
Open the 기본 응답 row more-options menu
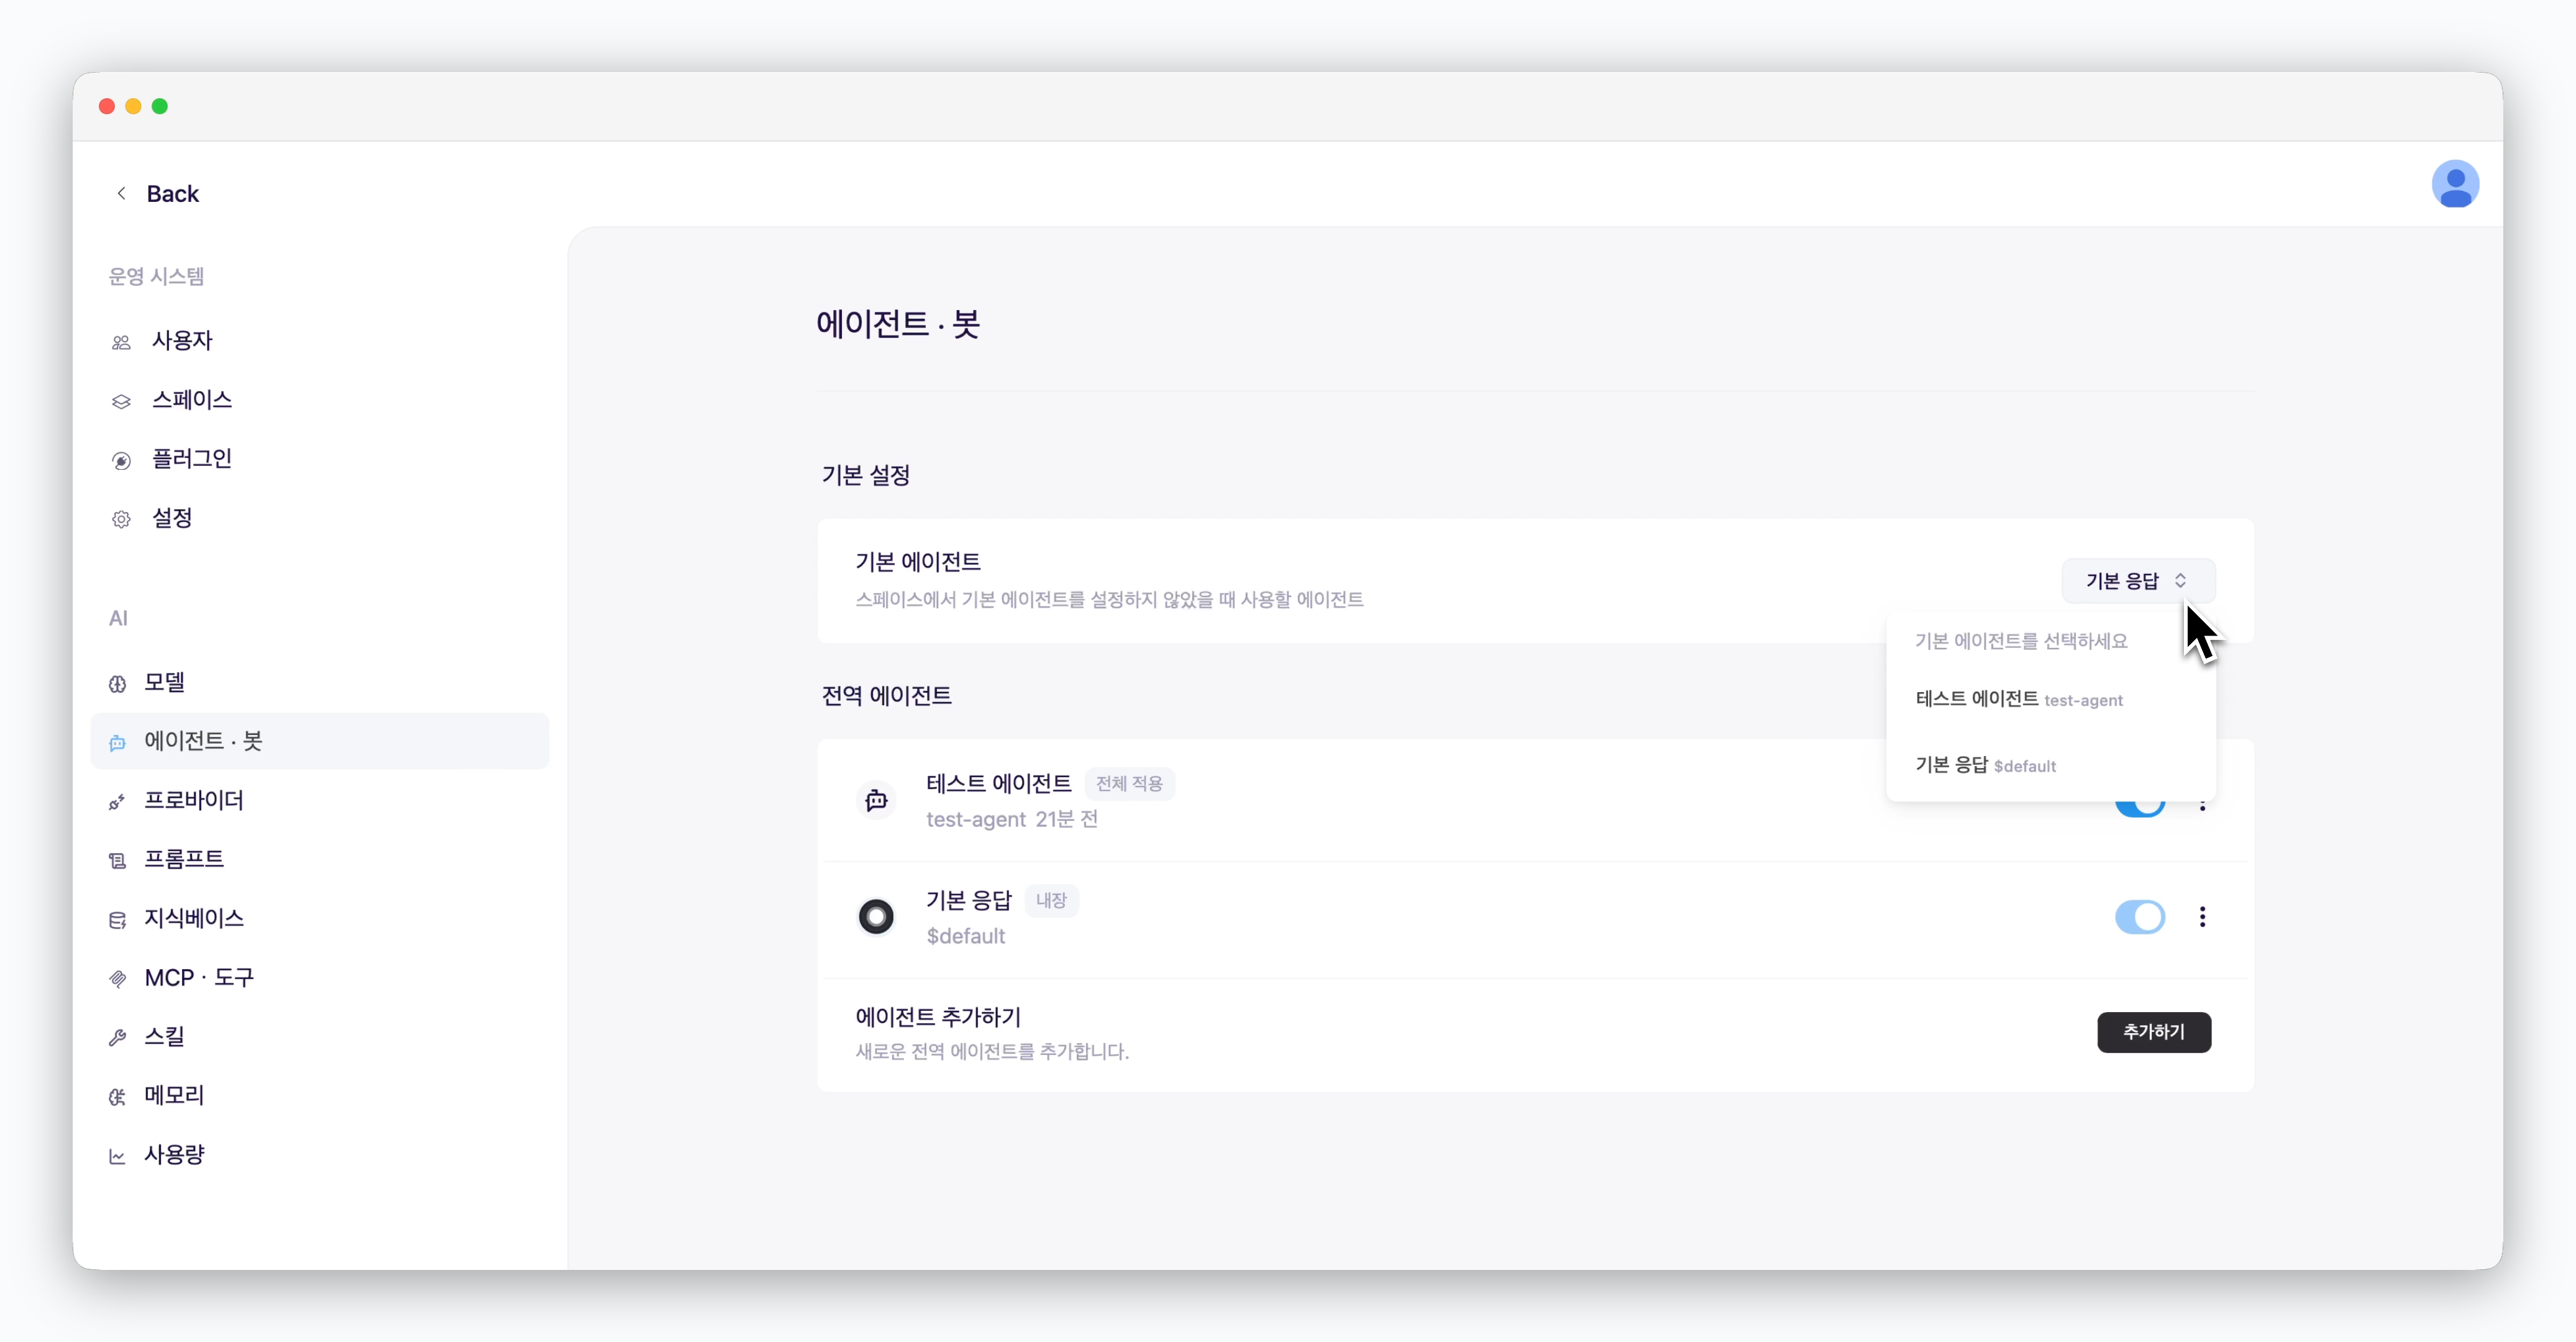pyautogui.click(x=2202, y=917)
